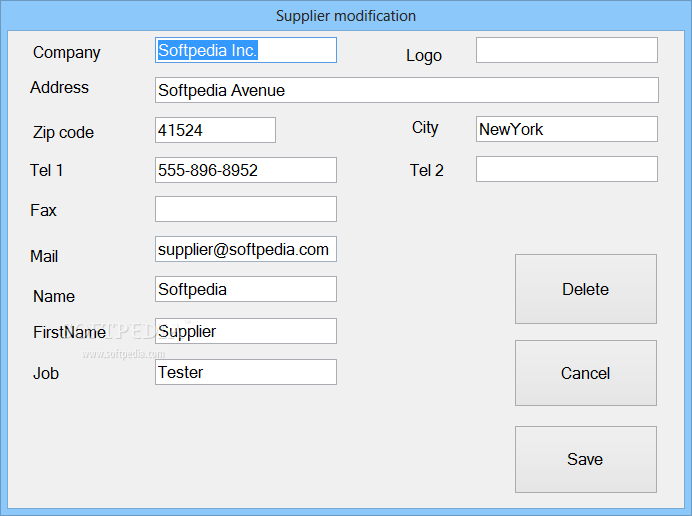The height and width of the screenshot is (516, 692).
Task: Click the Address label
Action: [59, 87]
